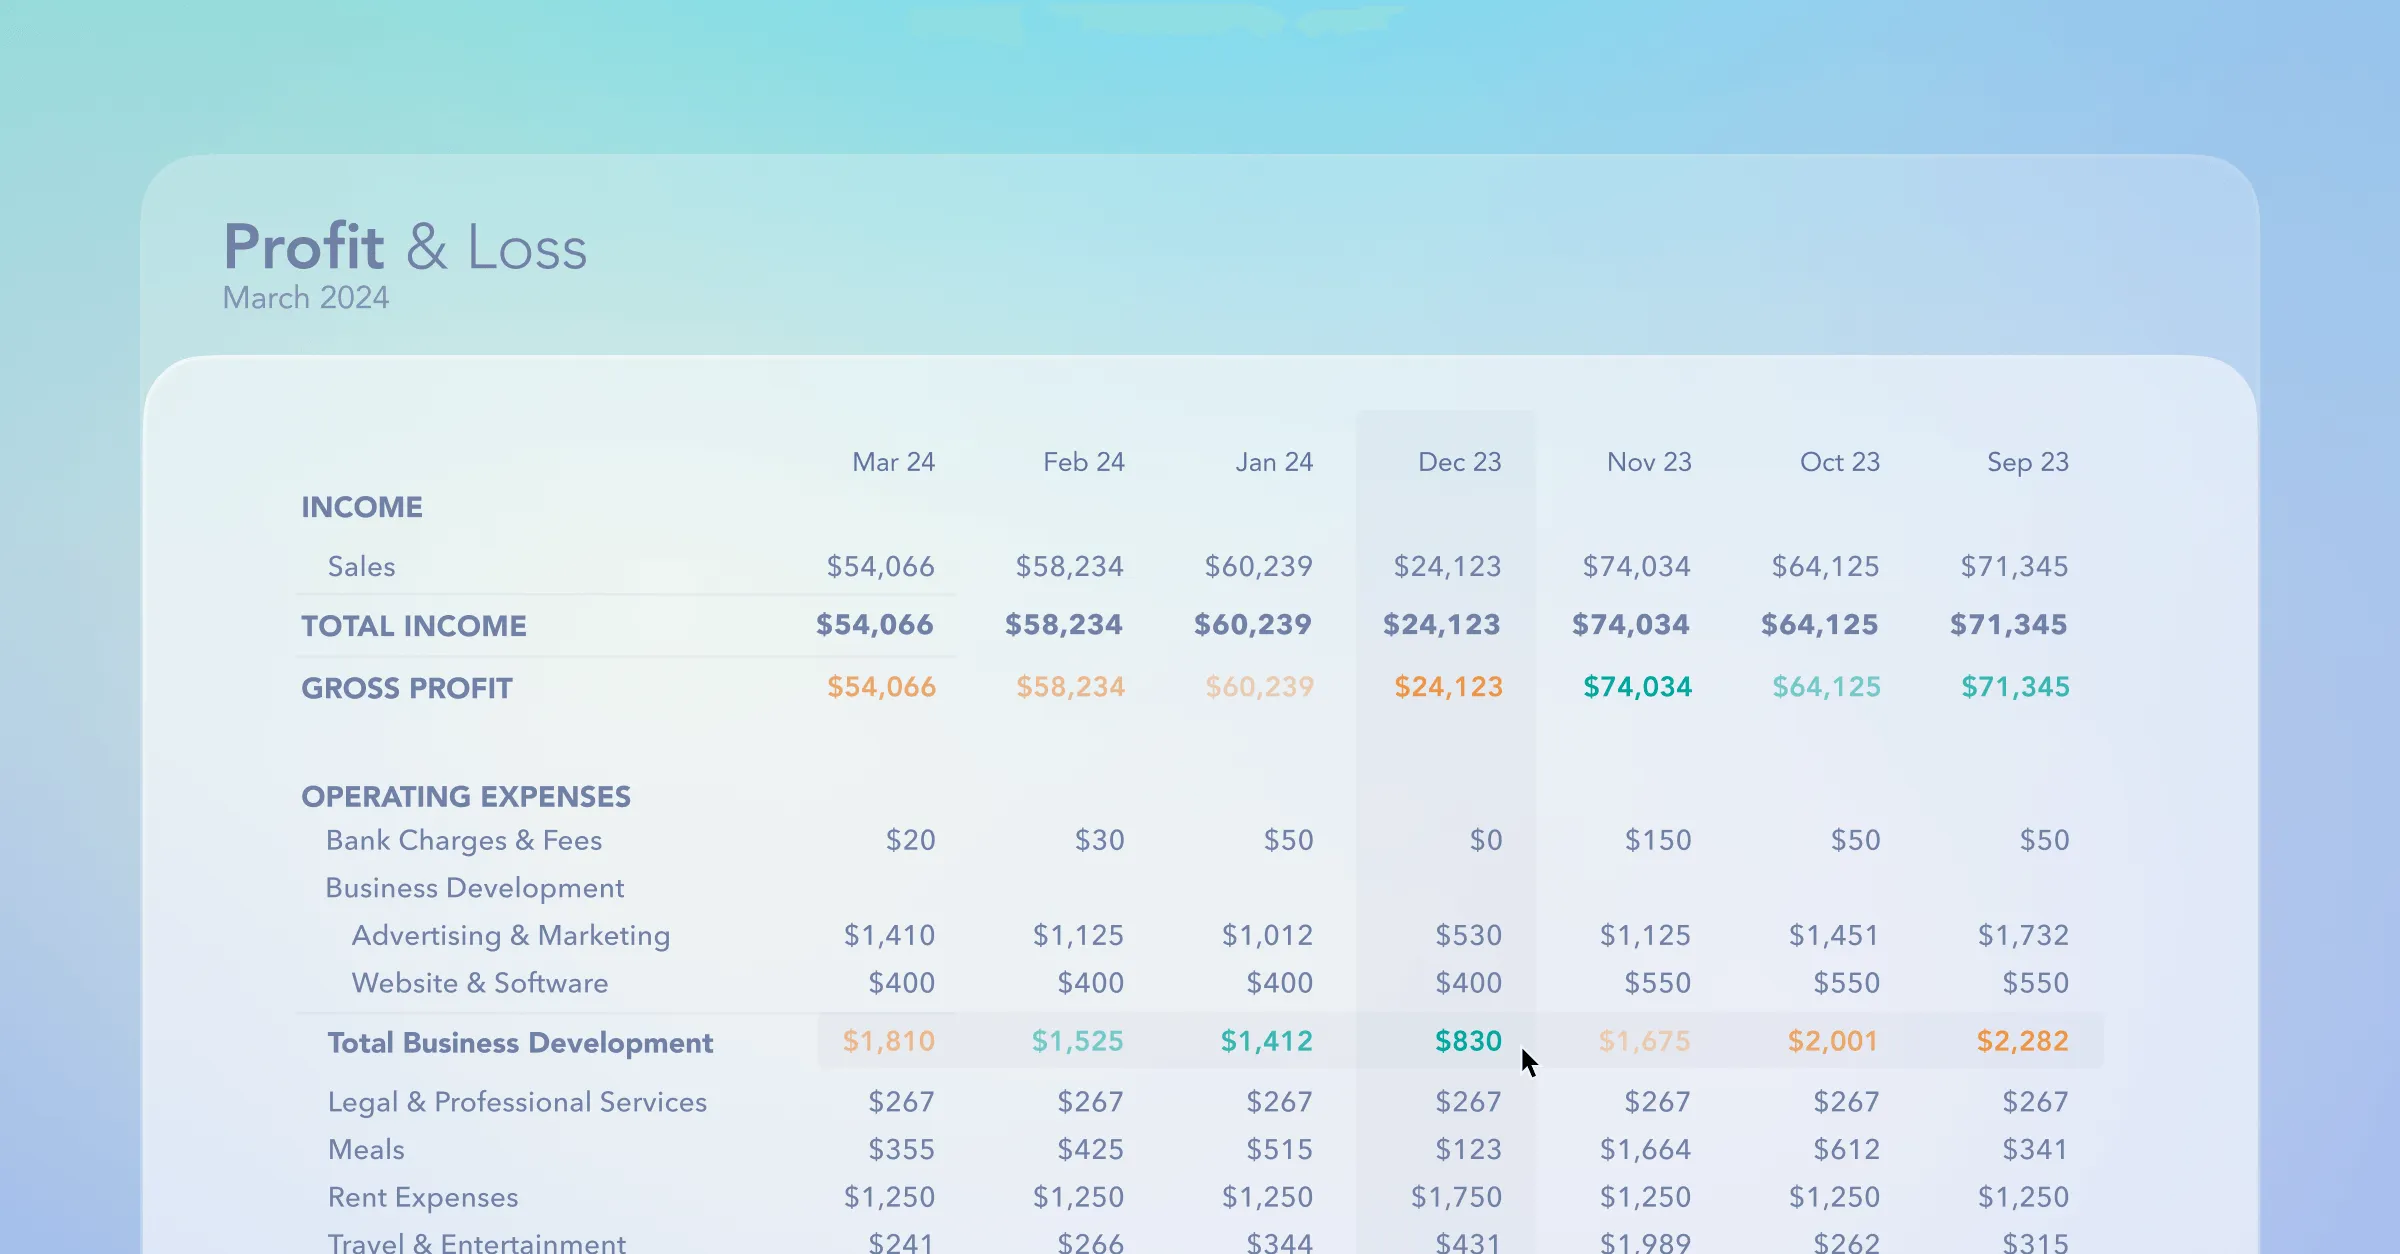Click the INCOME section heading
Viewport: 2400px width, 1254px height.
(362, 507)
